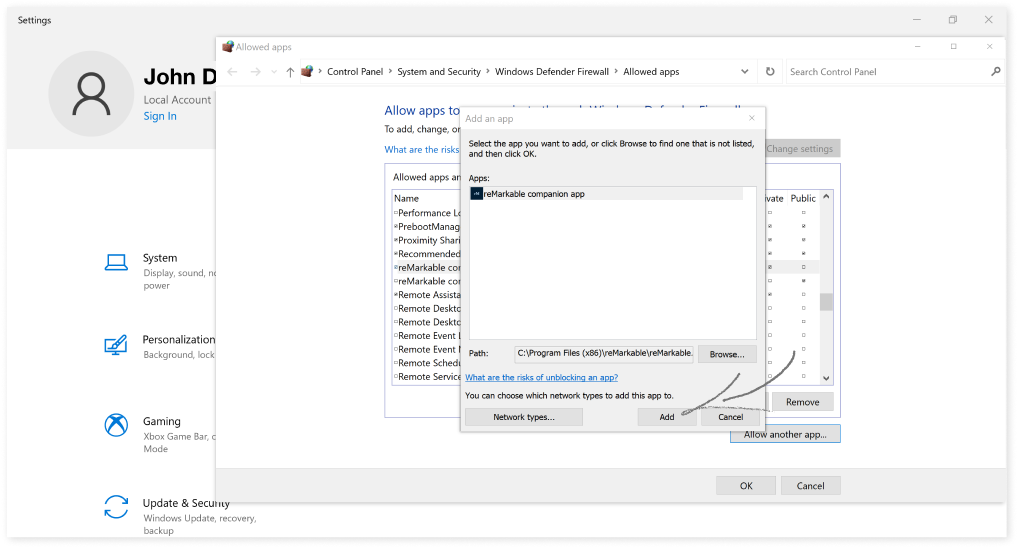The image size is (1018, 549).
Task: Open the recent locations dropdown arrow
Action: 273,72
